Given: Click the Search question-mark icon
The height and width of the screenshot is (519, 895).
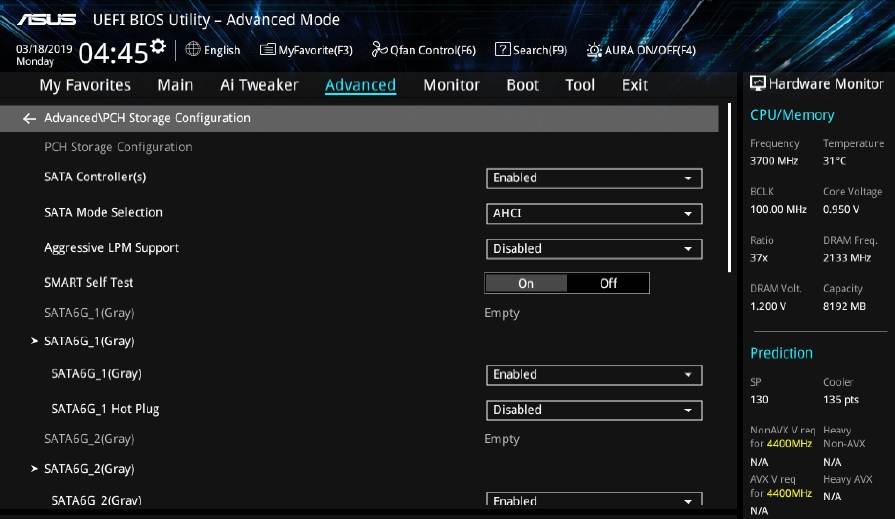Looking at the screenshot, I should tap(502, 50).
